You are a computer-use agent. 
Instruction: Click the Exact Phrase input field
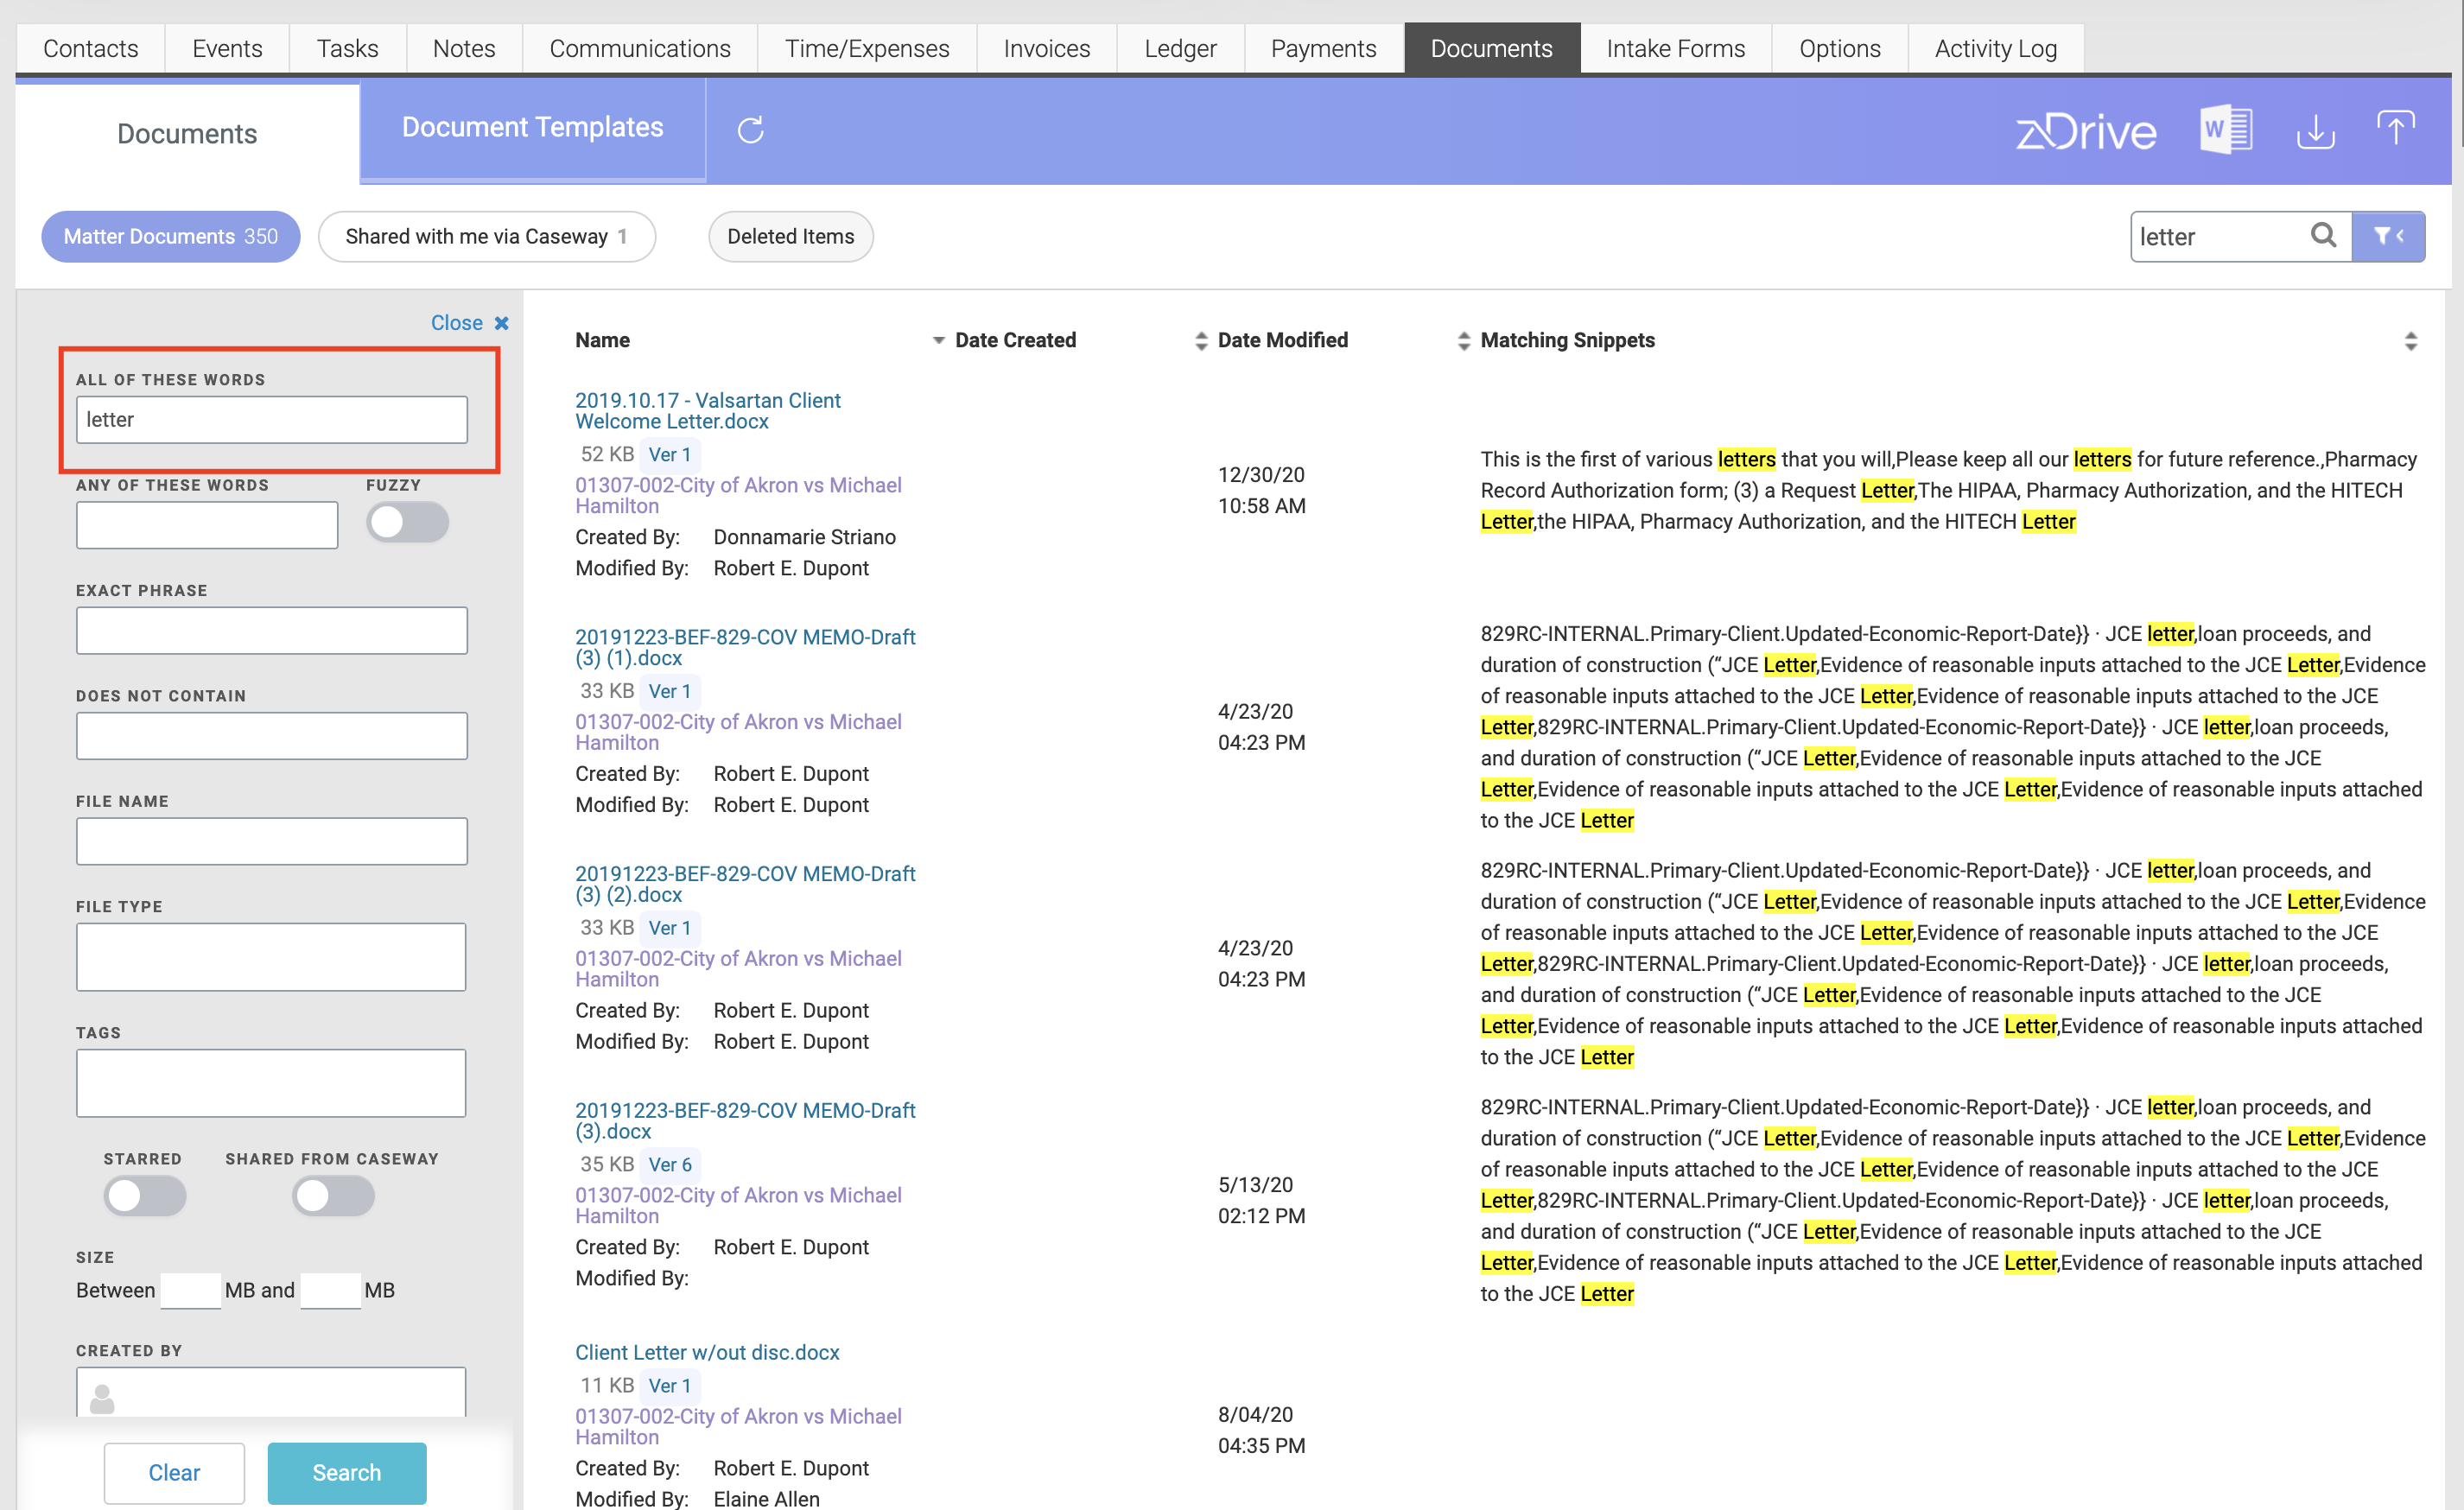tap(271, 631)
